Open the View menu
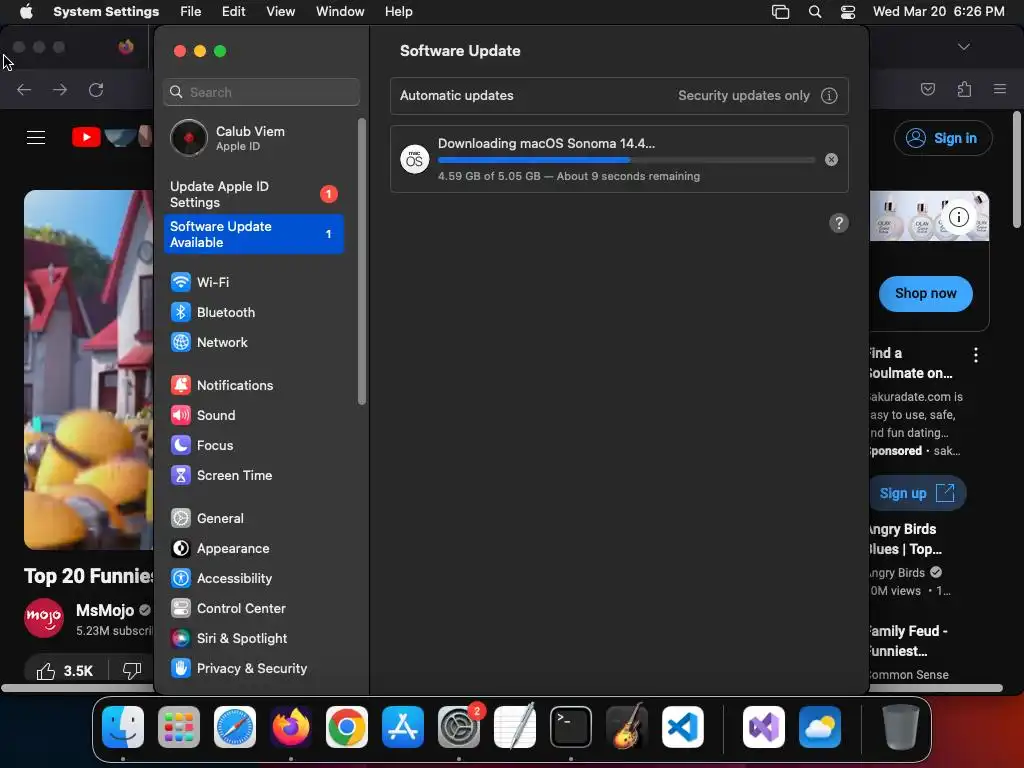Image resolution: width=1024 pixels, height=768 pixels. 280,12
